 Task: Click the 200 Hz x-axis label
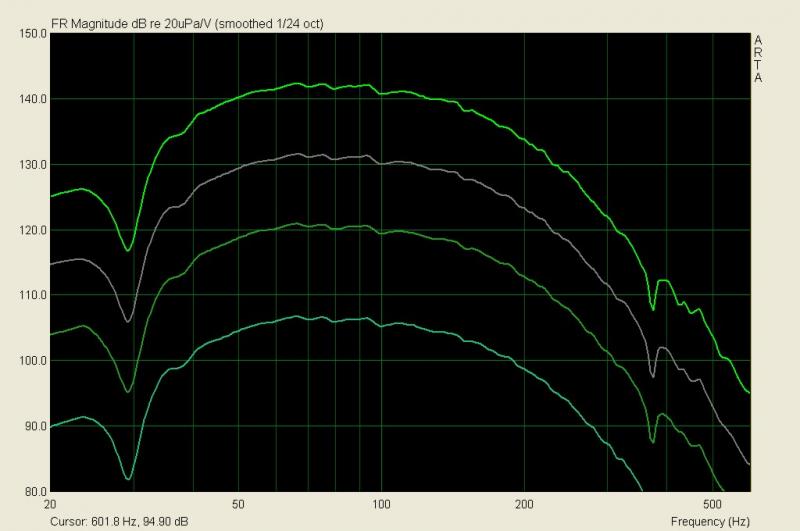pyautogui.click(x=524, y=504)
